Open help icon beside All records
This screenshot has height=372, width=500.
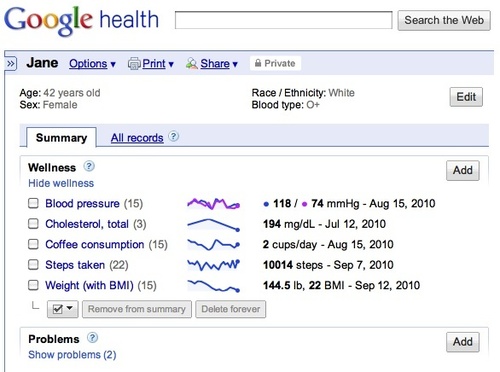pos(173,136)
